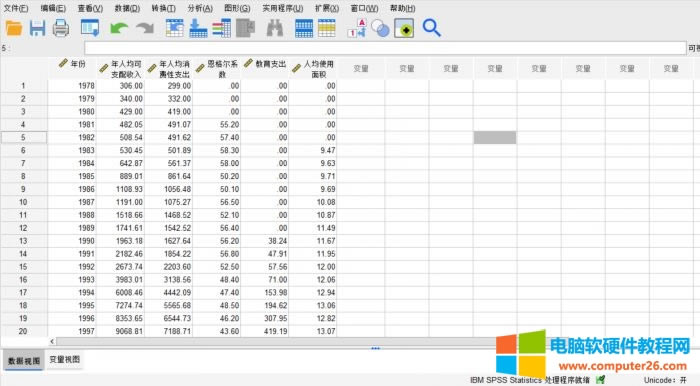Open the 图形(G) menu
Image resolution: width=700 pixels, height=386 pixels.
click(x=237, y=8)
